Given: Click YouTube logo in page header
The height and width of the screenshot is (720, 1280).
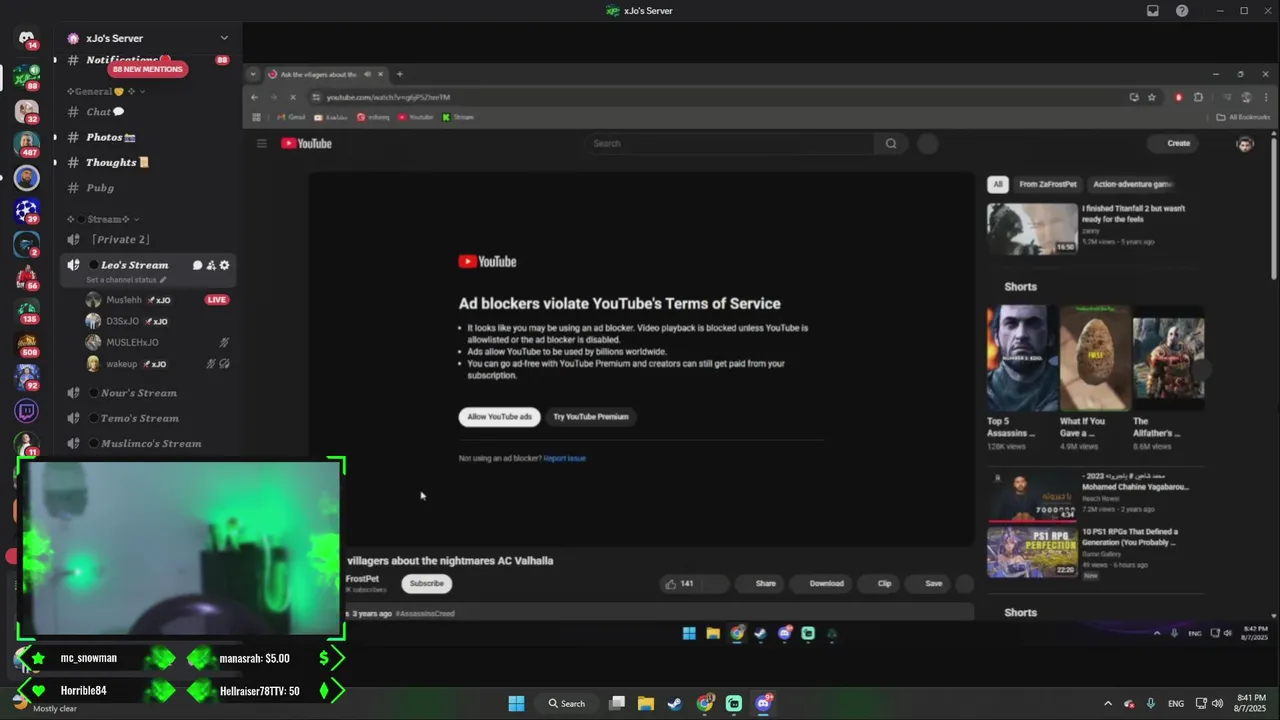Looking at the screenshot, I should (x=306, y=143).
